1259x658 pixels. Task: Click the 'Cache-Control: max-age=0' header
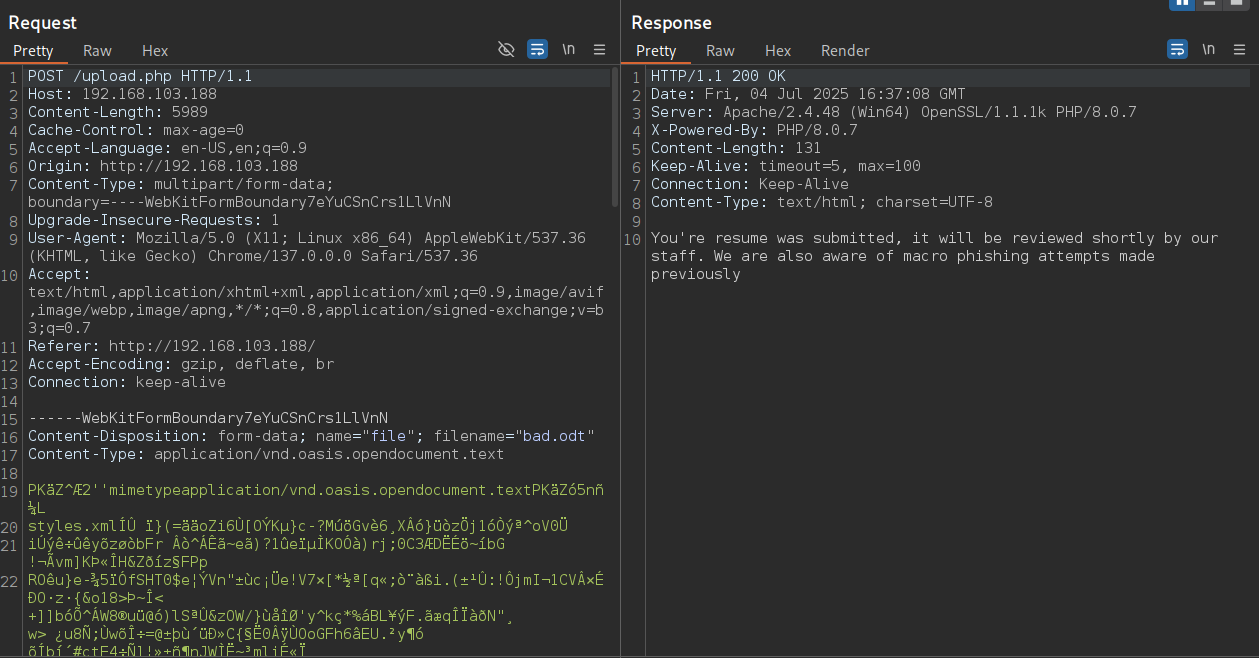[x=136, y=130]
